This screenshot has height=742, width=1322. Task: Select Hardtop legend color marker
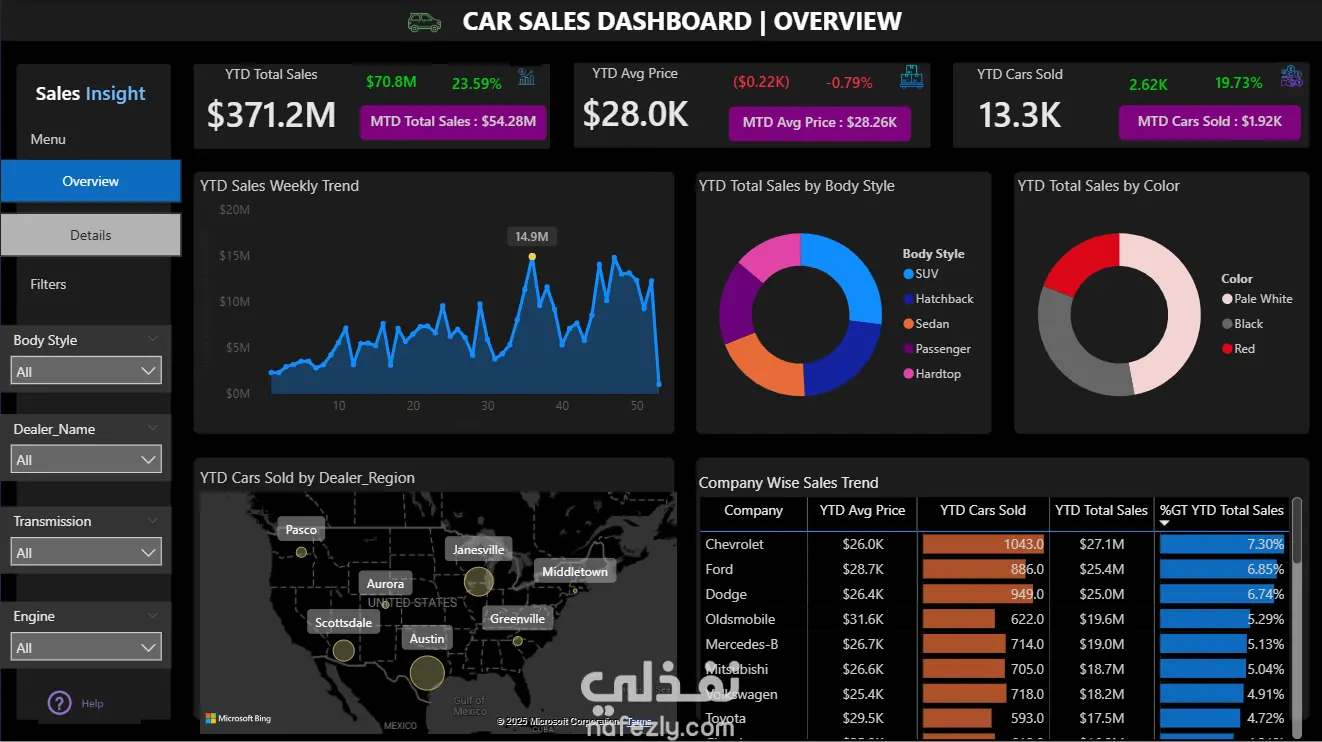pos(908,374)
